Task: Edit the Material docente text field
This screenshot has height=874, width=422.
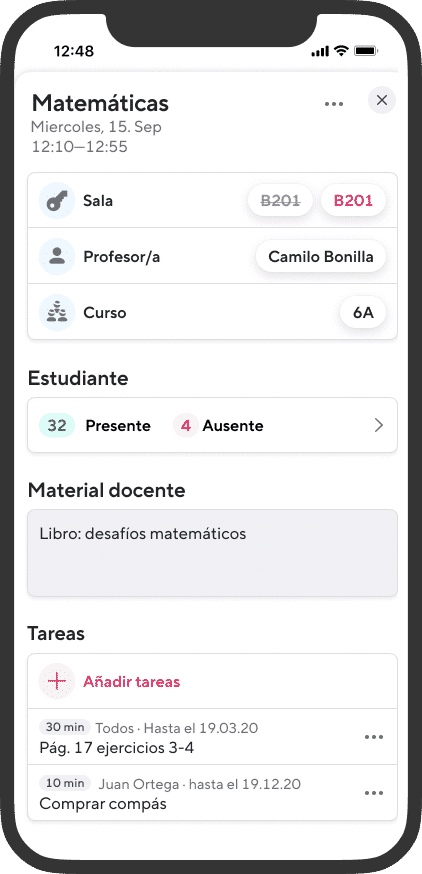Action: click(212, 553)
